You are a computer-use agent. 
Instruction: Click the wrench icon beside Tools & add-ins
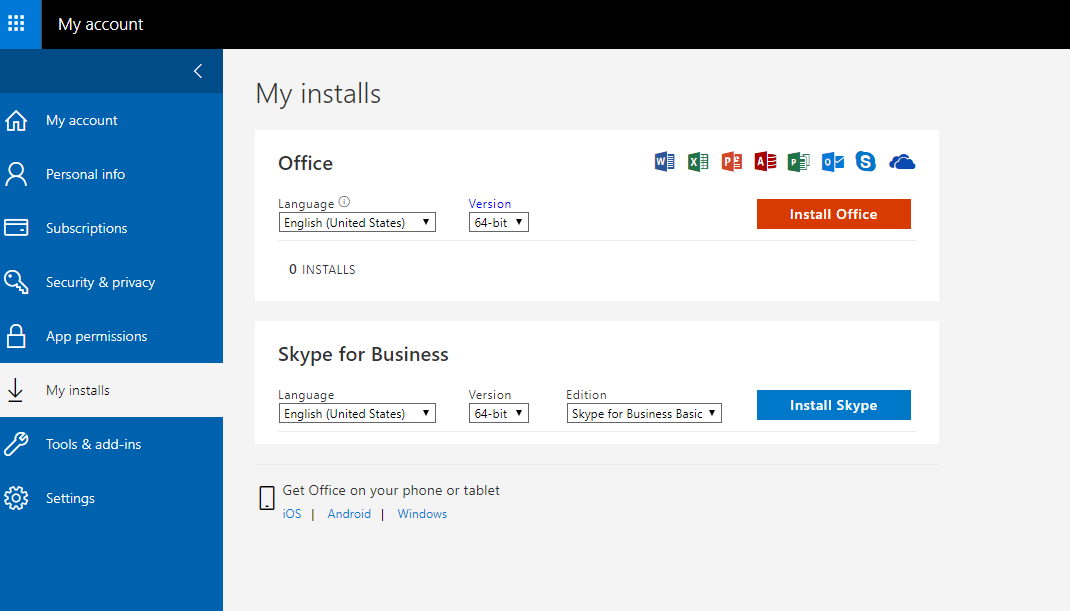point(16,444)
